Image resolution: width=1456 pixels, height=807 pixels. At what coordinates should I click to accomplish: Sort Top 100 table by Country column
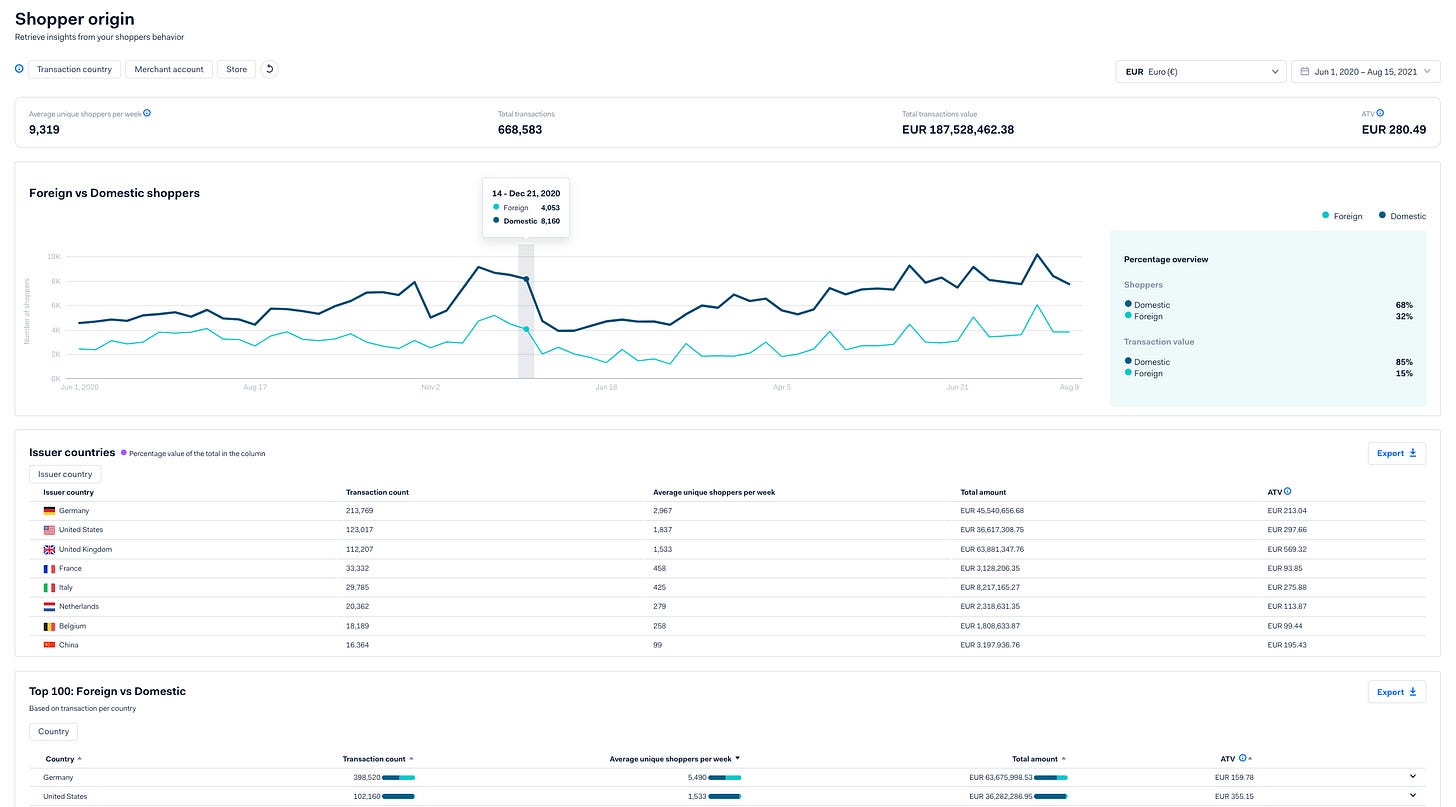coord(64,759)
